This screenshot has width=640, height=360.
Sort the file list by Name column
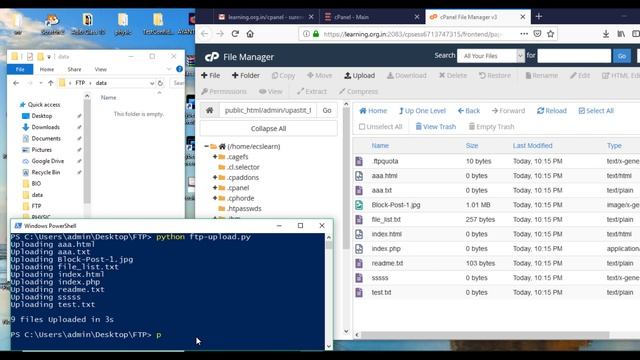tap(380, 146)
